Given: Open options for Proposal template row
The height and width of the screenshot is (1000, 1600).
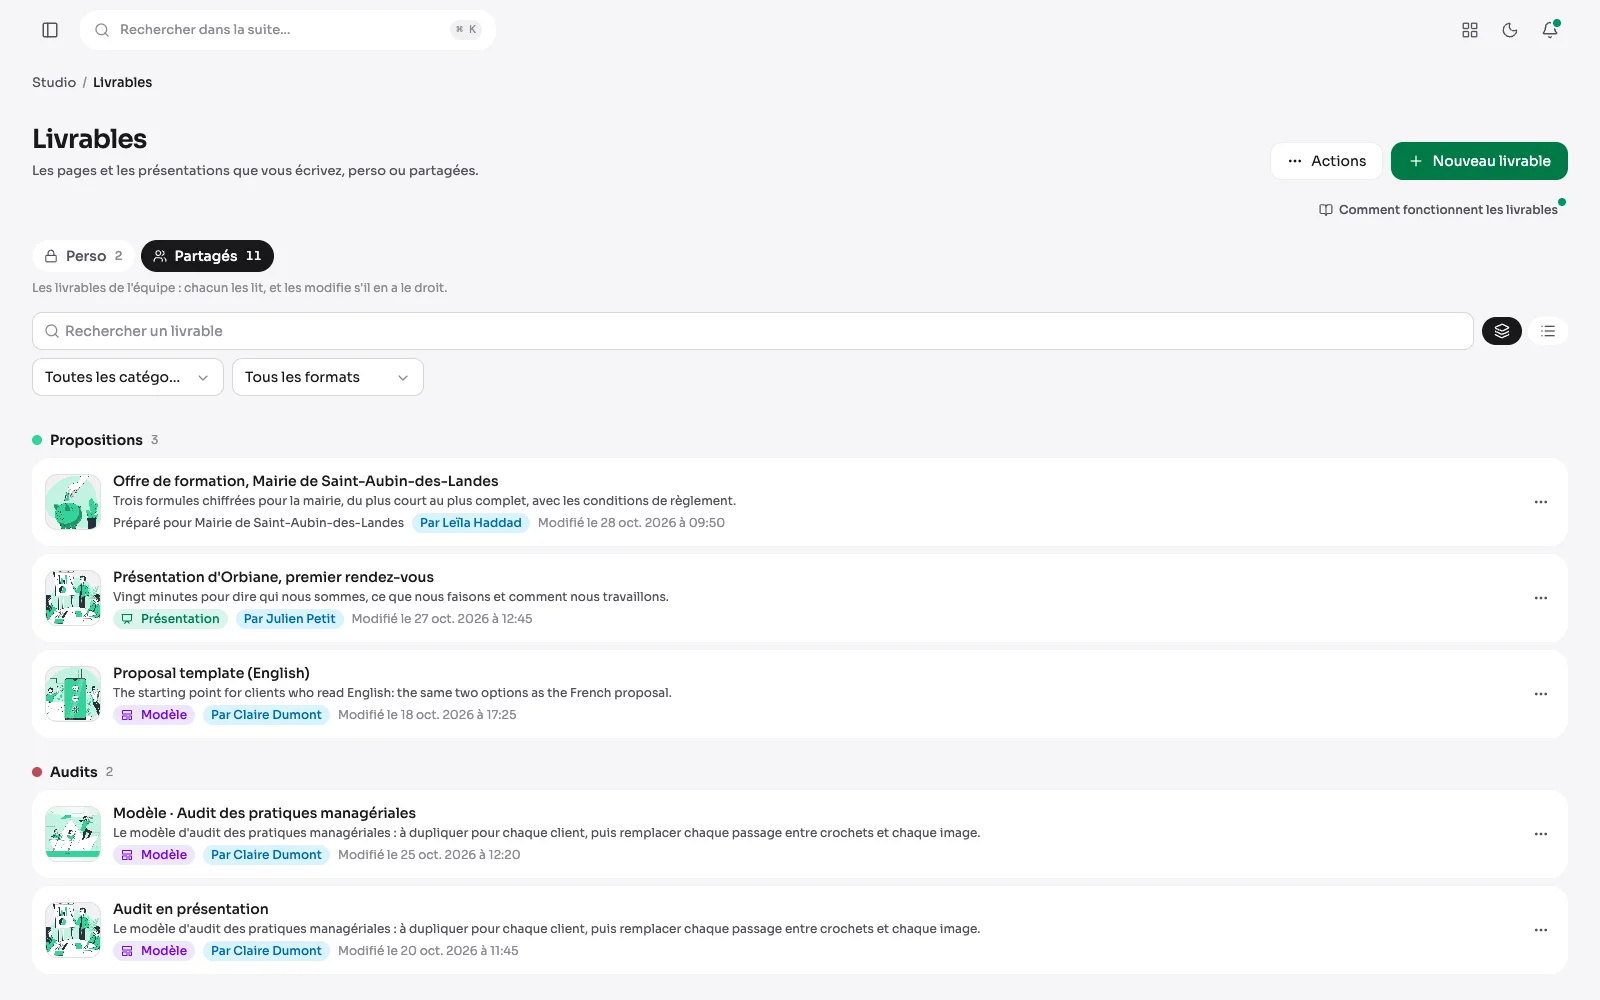Looking at the screenshot, I should [x=1541, y=694].
